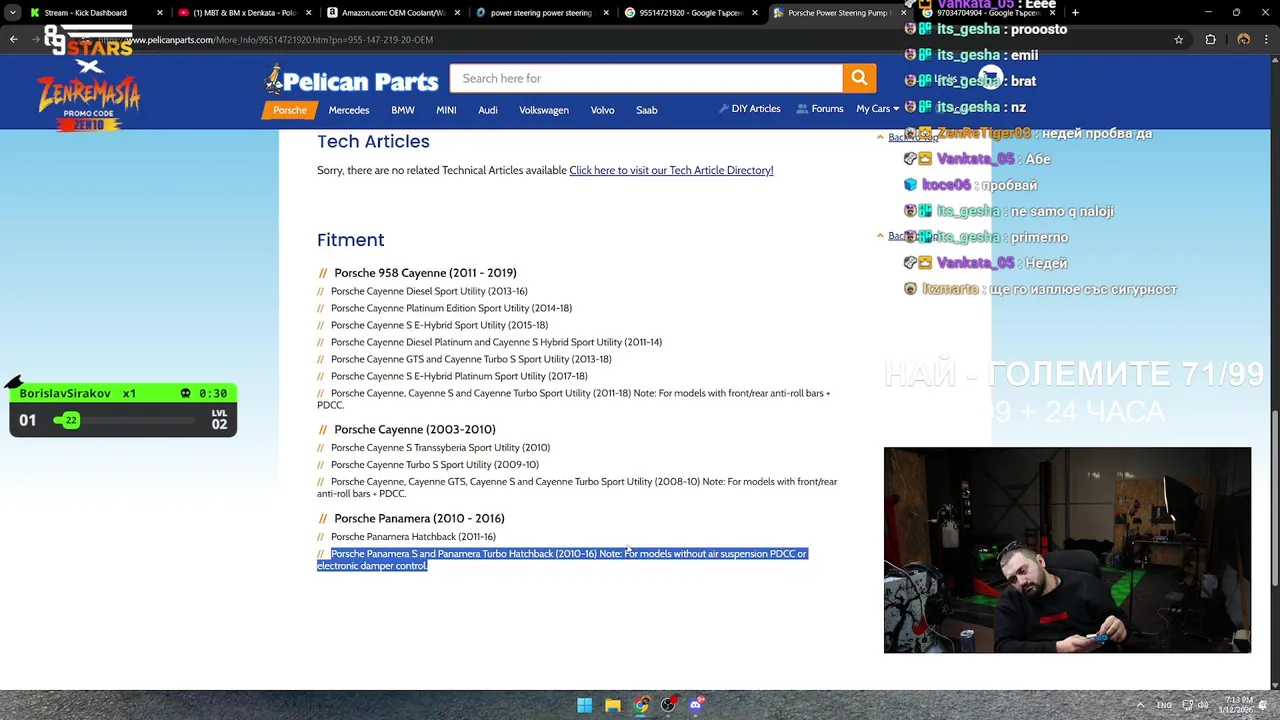Click 'Porsche Cayenne S Transsyberia Sport Utility' row

[x=440, y=447]
